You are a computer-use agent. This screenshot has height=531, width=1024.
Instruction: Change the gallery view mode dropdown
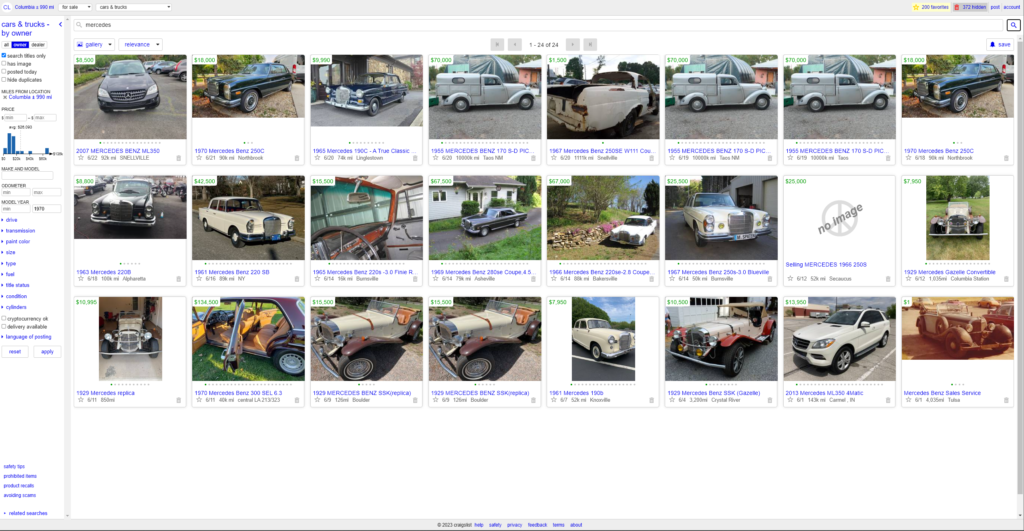click(94, 44)
